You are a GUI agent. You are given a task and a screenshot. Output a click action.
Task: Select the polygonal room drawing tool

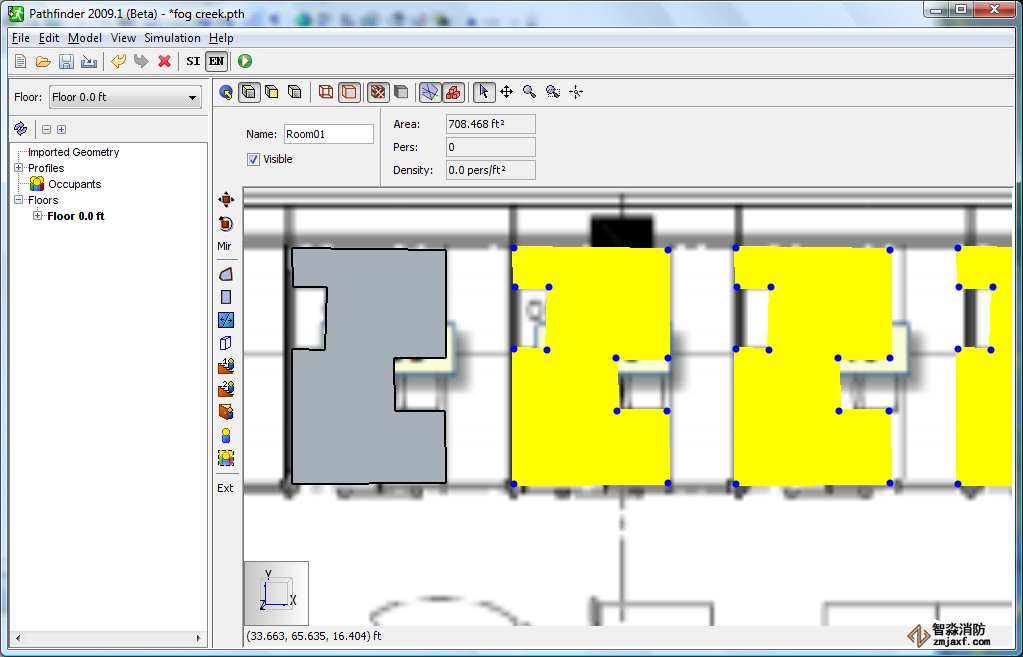(226, 273)
